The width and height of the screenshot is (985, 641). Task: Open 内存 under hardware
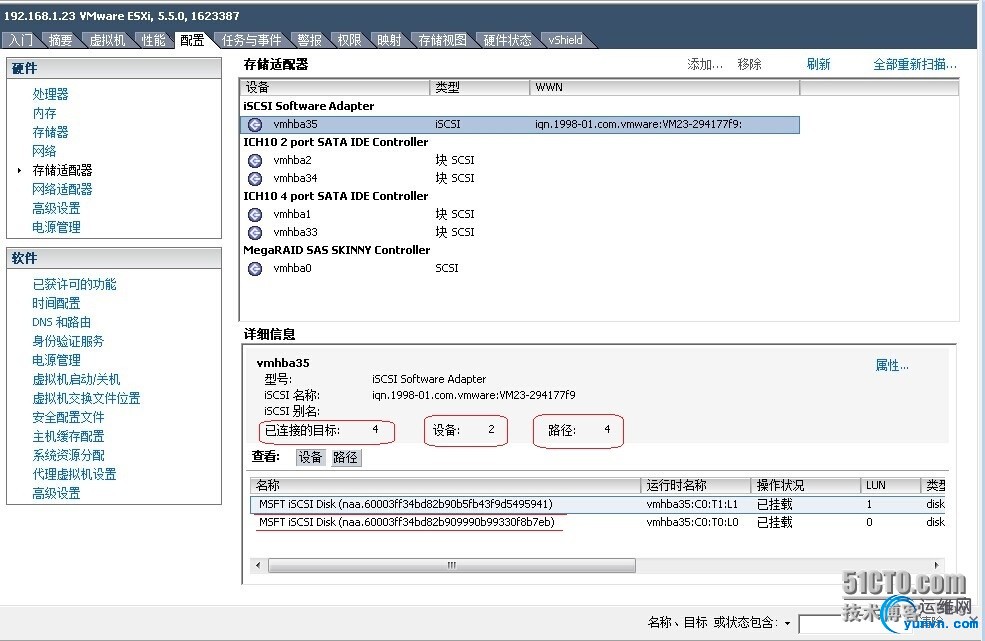(45, 113)
